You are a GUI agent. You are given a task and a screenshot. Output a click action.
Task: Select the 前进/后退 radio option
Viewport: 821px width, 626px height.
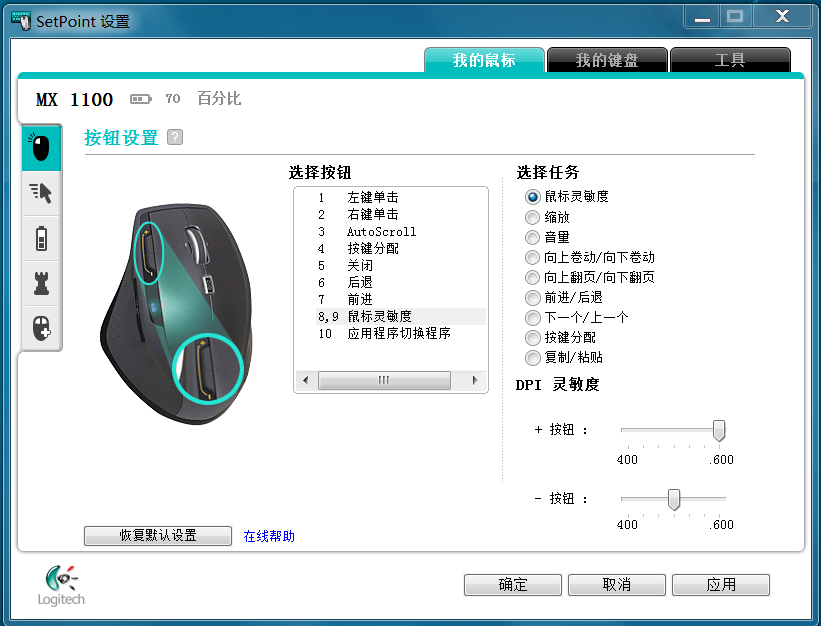pos(532,298)
